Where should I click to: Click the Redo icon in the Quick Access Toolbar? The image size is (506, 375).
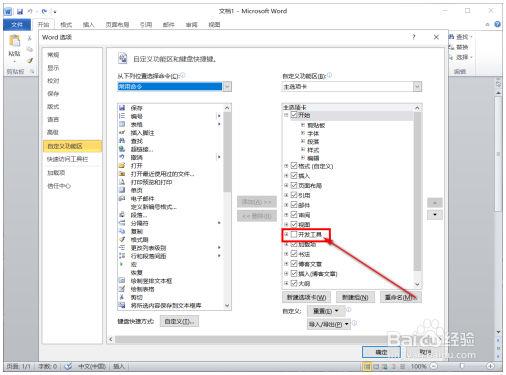tap(44, 12)
